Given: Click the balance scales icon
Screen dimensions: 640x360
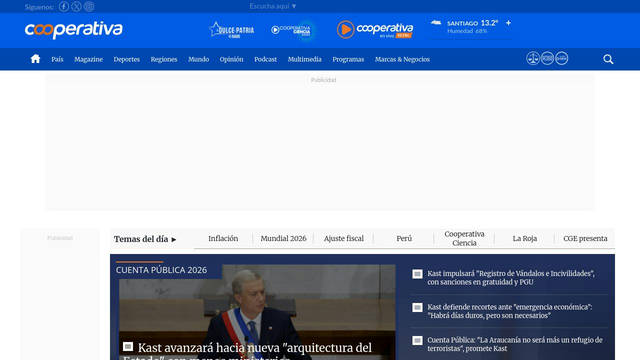Looking at the screenshot, I should (x=533, y=58).
